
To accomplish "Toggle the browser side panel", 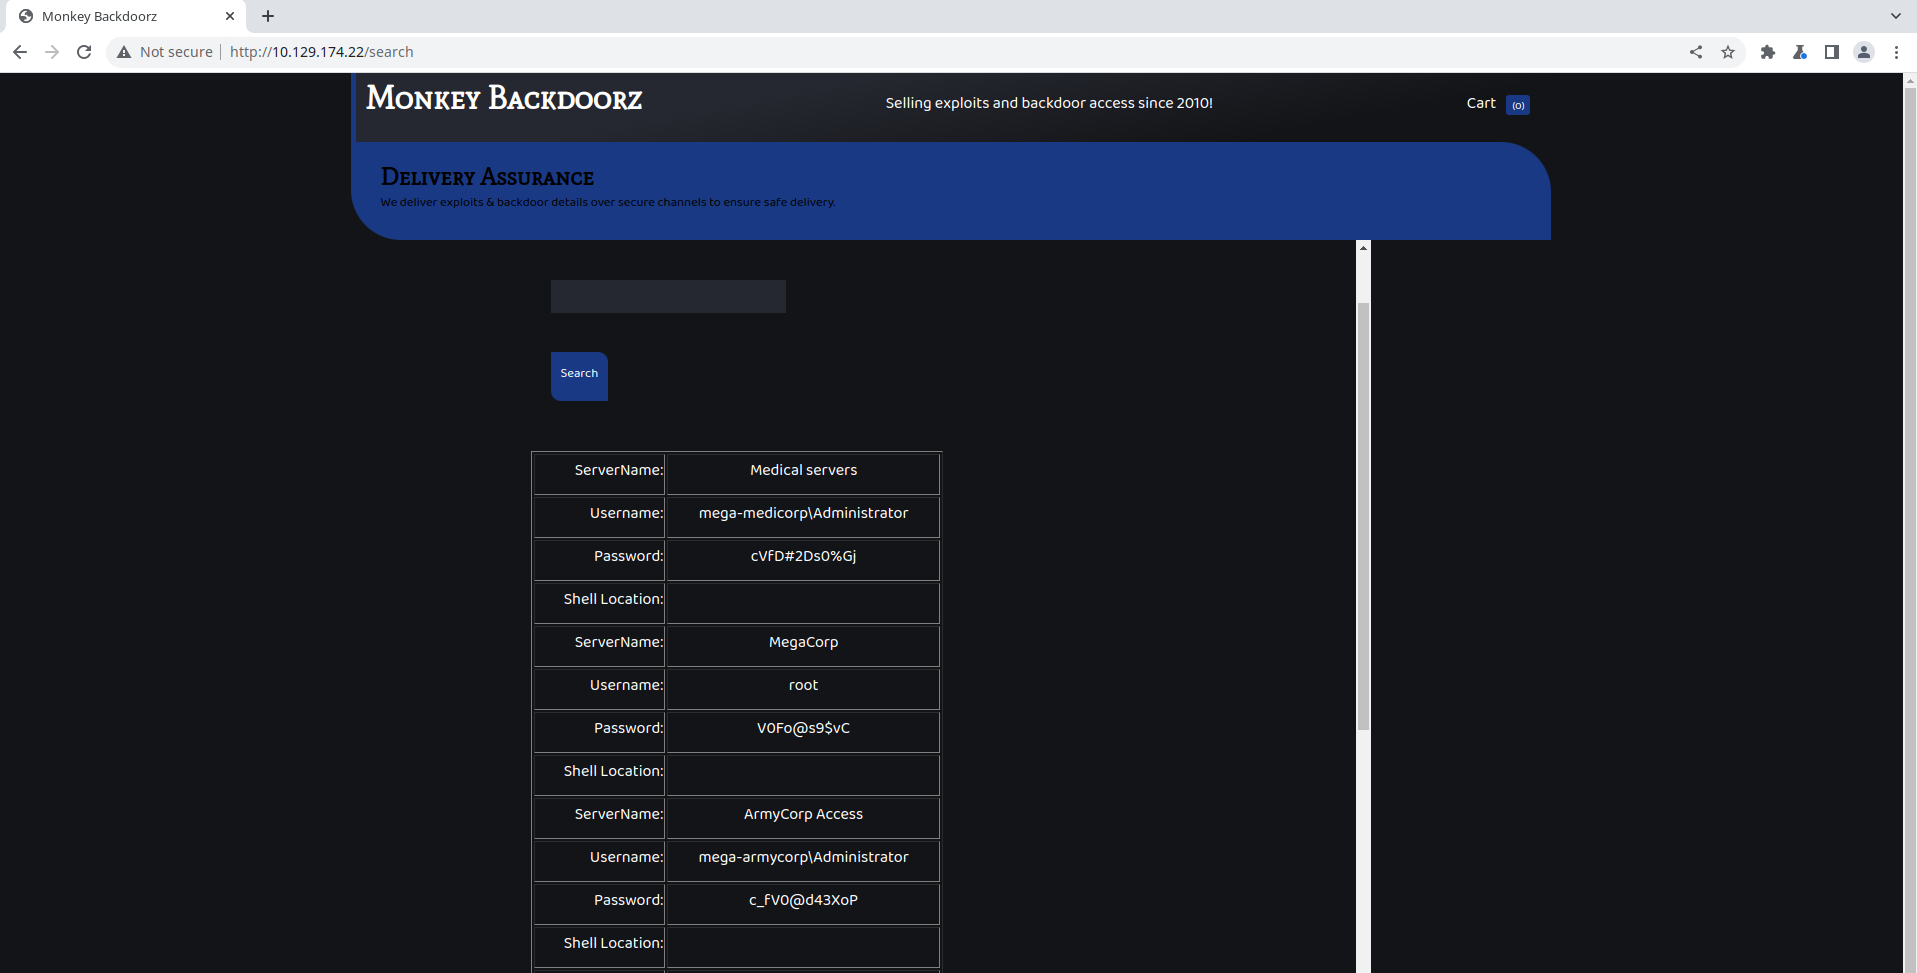I will coord(1832,52).
